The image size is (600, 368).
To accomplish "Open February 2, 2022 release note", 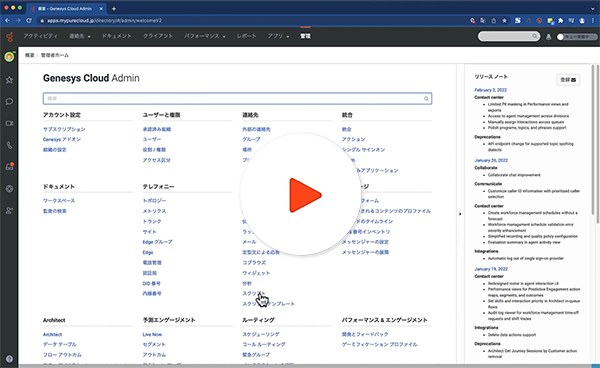I will tap(491, 90).
